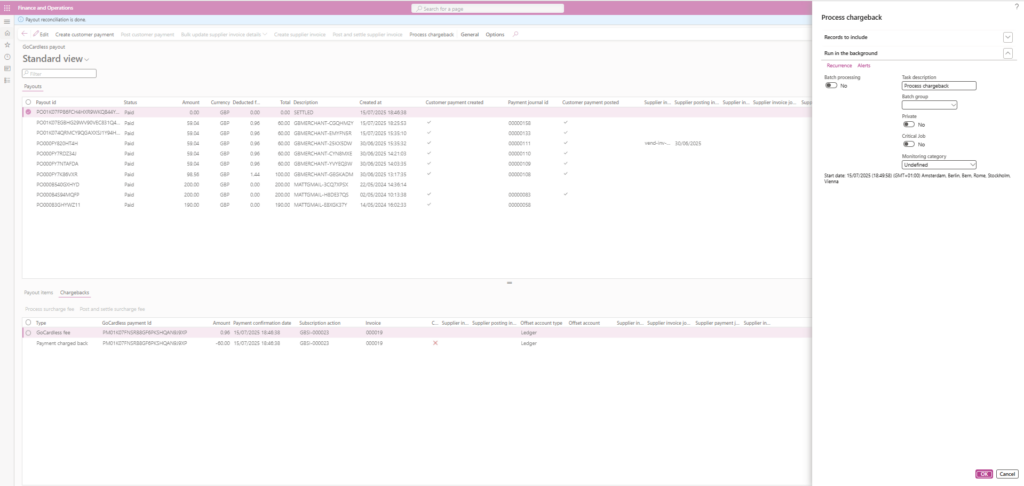Screen dimensions: 1024x486
Task: Click the Edit pencil button
Action: coord(40,34)
